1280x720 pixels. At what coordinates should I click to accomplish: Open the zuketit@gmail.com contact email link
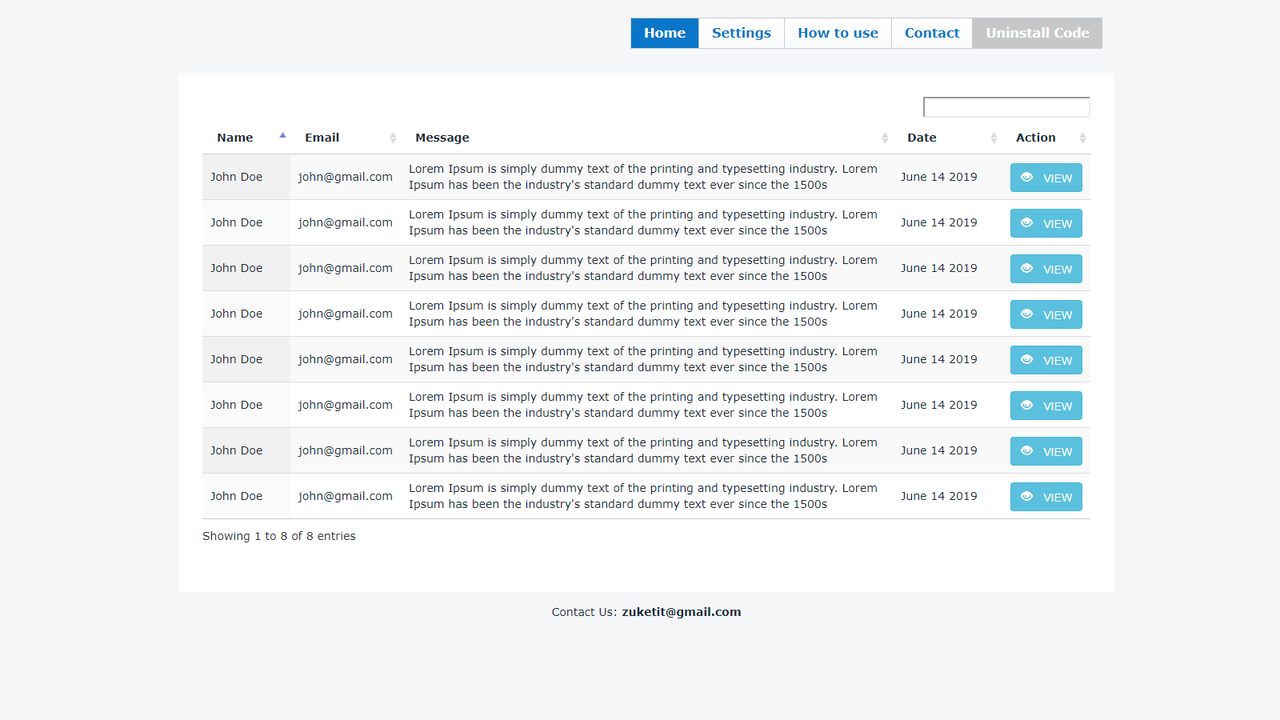coord(681,612)
